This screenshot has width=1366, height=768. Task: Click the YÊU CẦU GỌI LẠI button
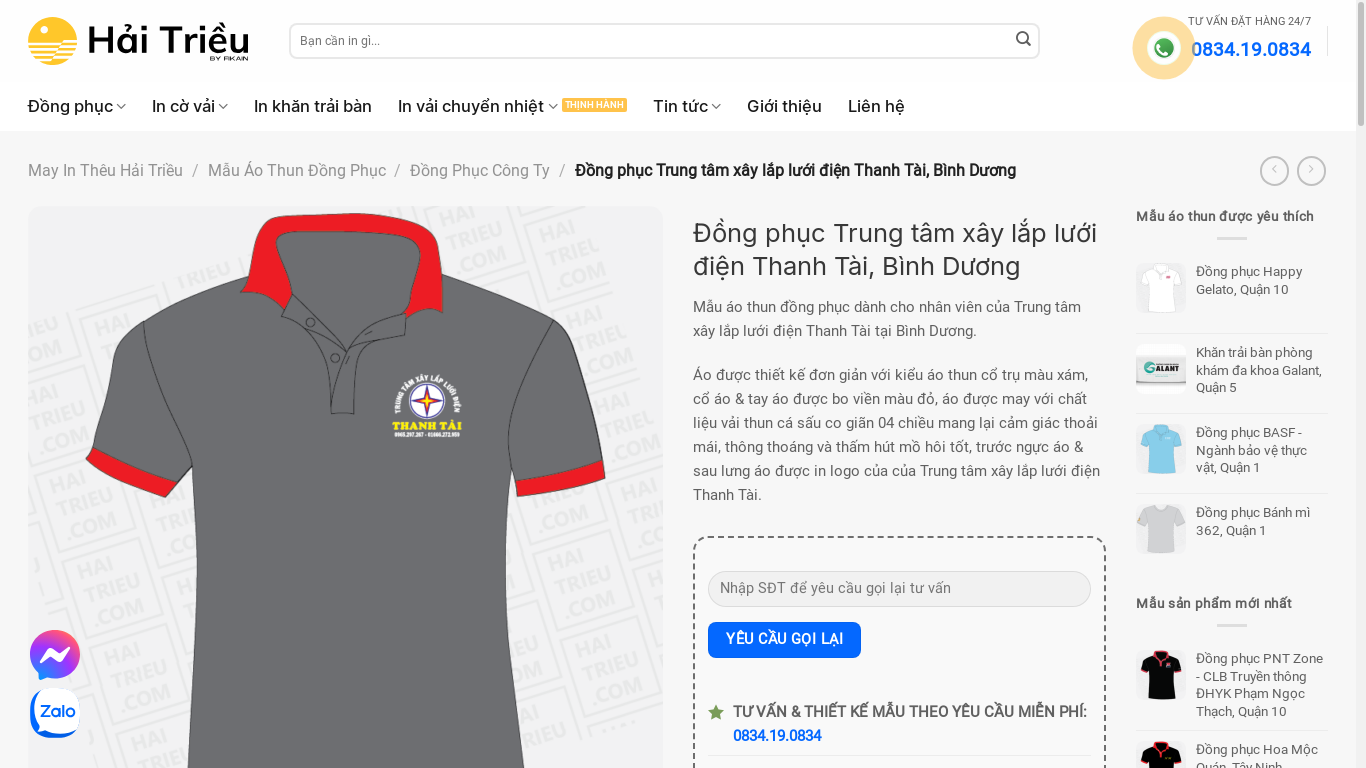[784, 640]
